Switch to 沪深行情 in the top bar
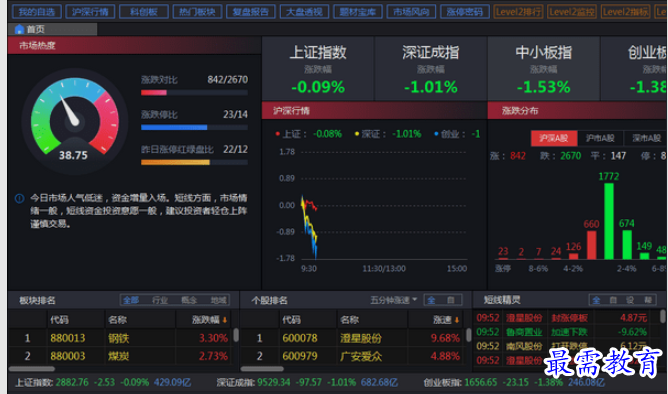The image size is (668, 394). coord(90,12)
